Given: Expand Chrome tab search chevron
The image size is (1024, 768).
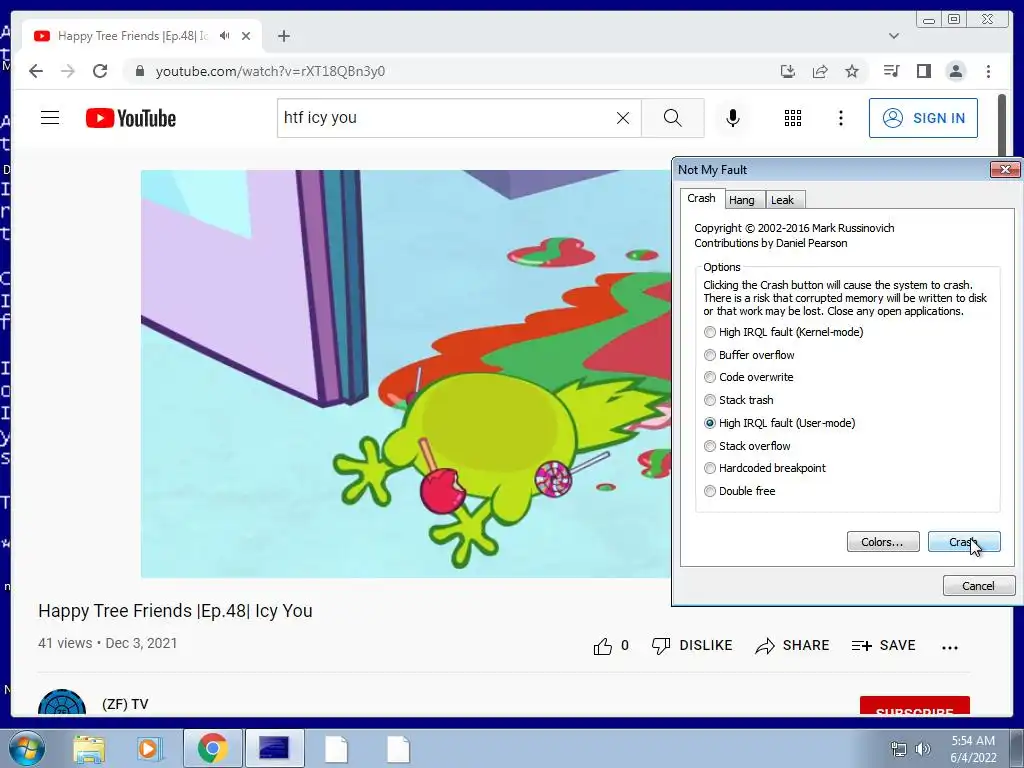Looking at the screenshot, I should 894,36.
